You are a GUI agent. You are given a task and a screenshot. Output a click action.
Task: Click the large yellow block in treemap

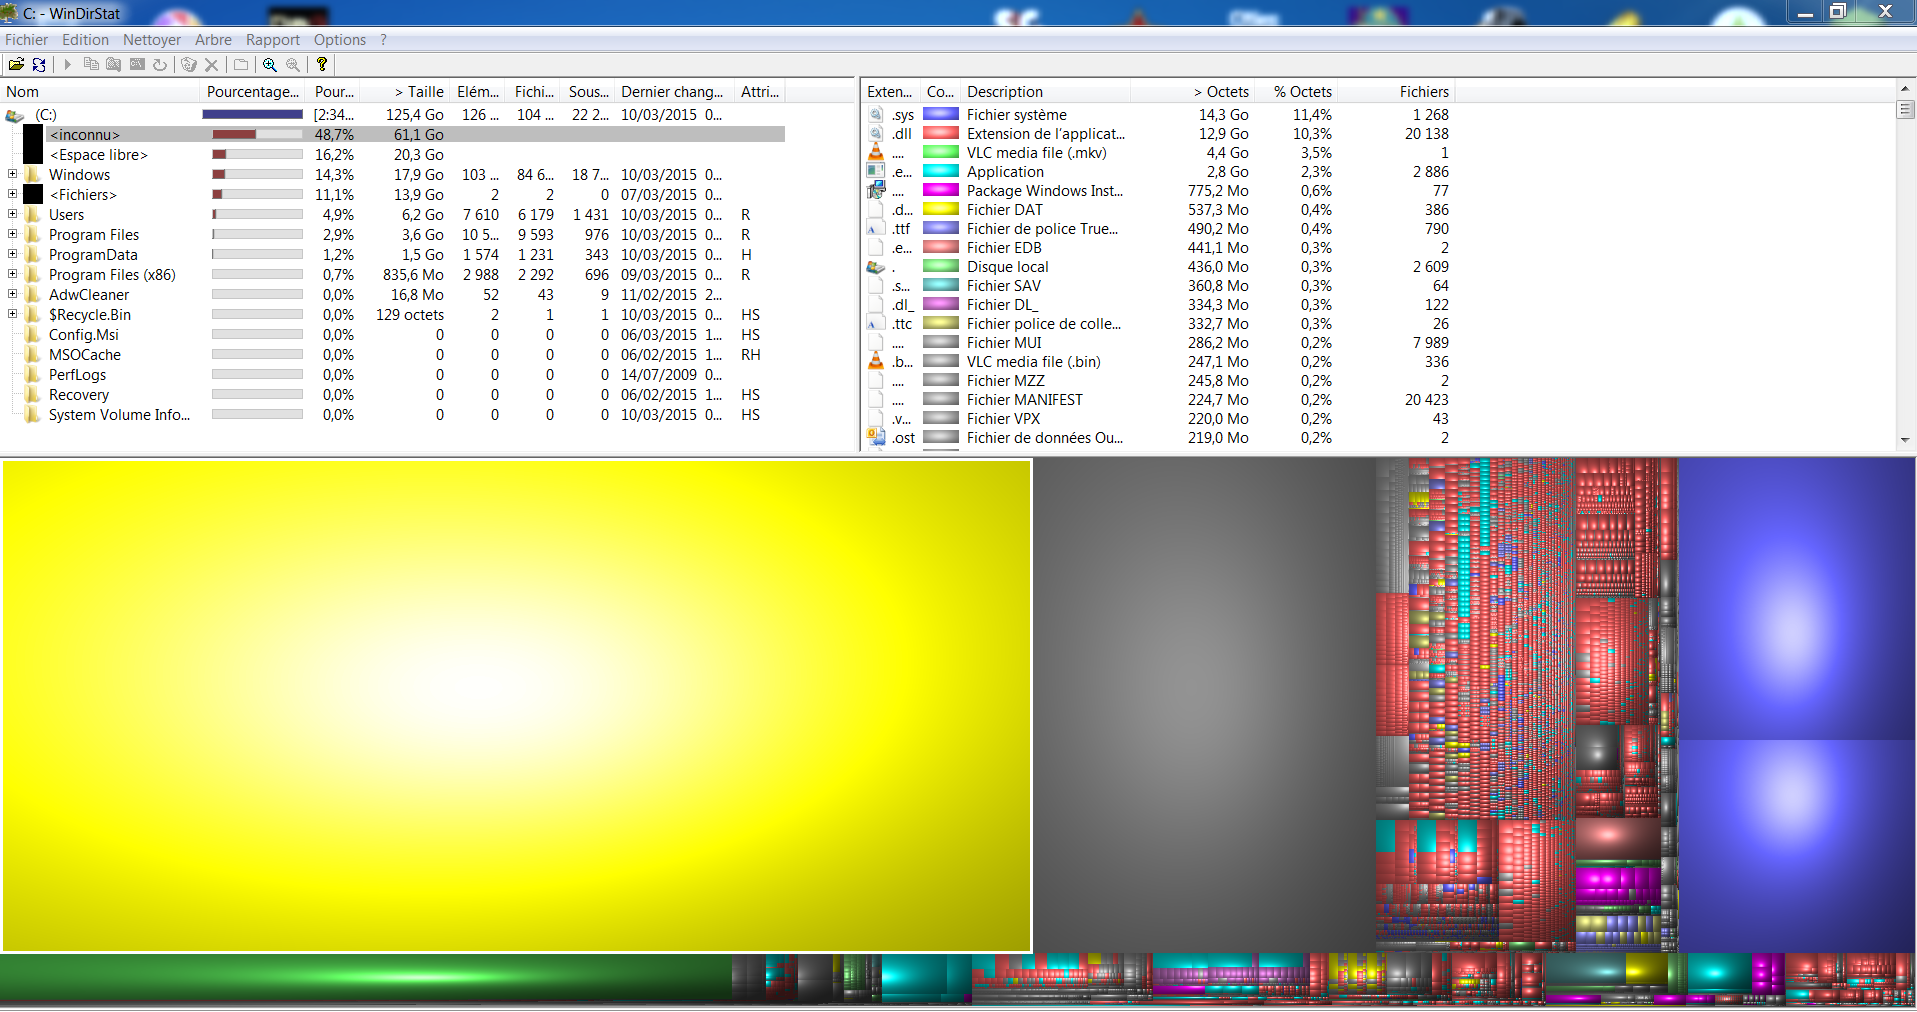[516, 706]
